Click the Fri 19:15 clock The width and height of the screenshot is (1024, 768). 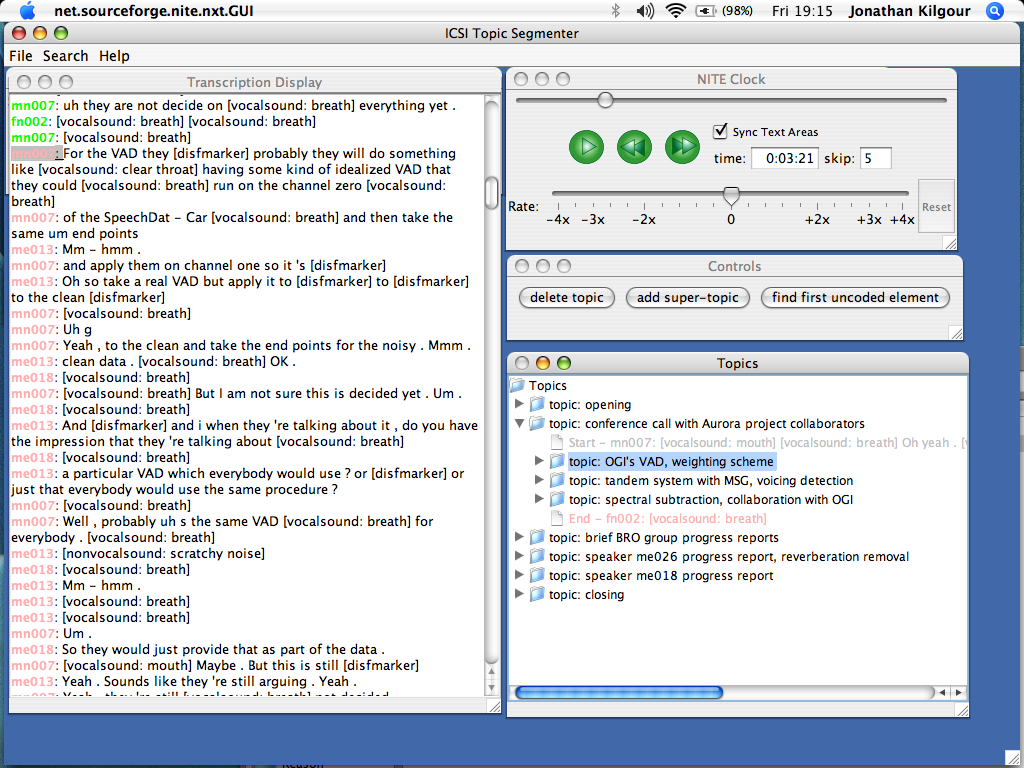(x=802, y=10)
